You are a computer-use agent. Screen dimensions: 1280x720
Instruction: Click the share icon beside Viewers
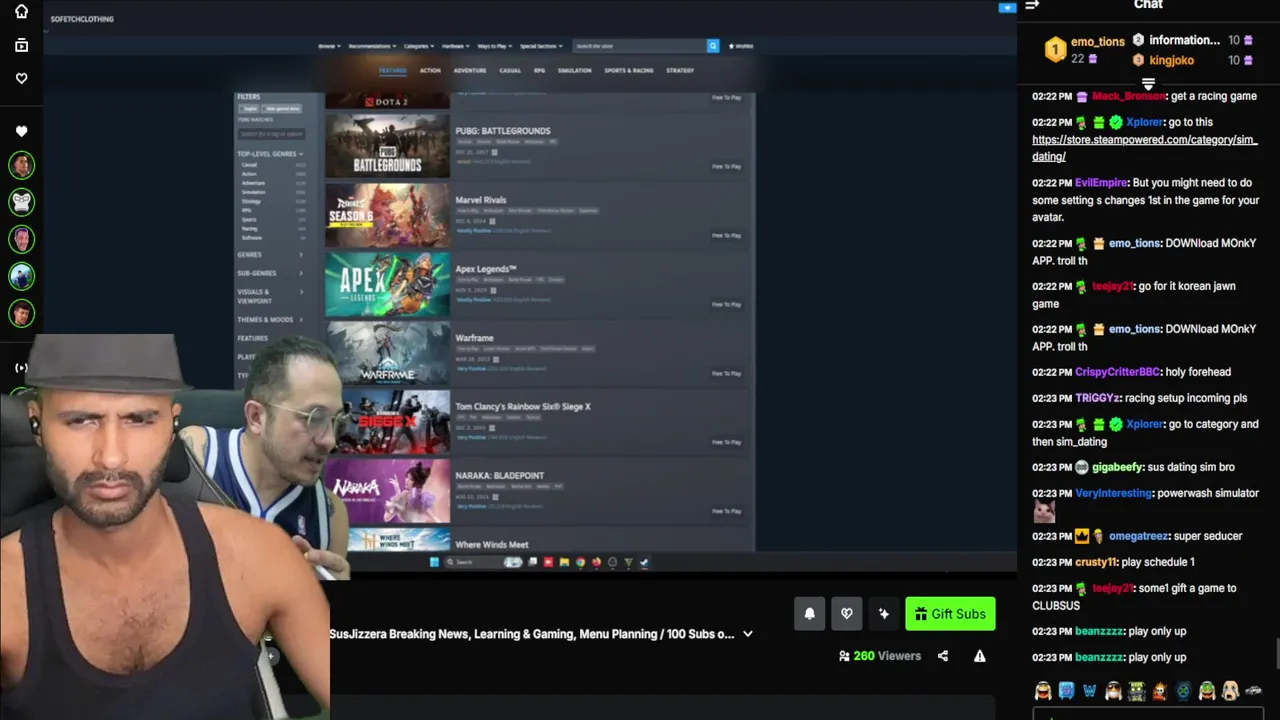[x=943, y=656]
